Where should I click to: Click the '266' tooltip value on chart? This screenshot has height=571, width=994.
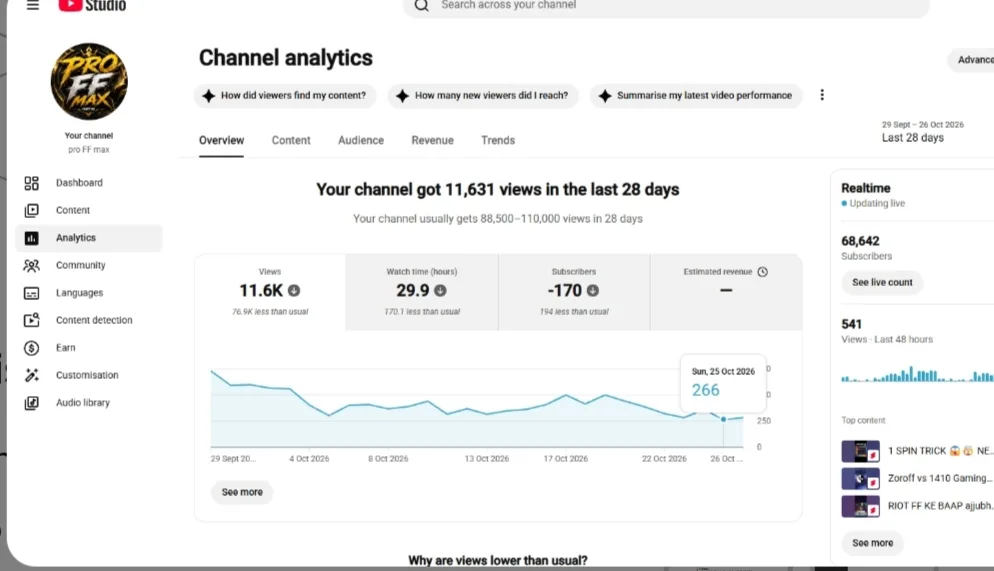click(706, 390)
